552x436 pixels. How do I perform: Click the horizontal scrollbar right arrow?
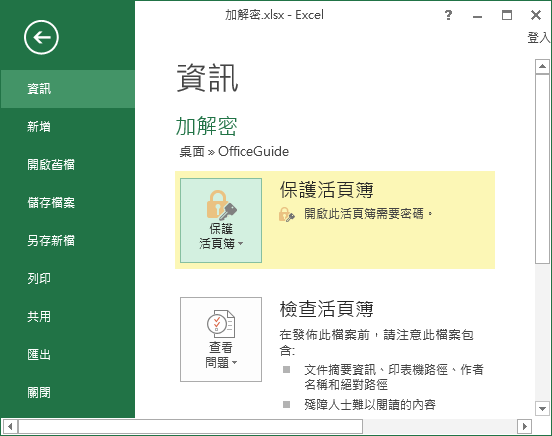click(x=525, y=426)
